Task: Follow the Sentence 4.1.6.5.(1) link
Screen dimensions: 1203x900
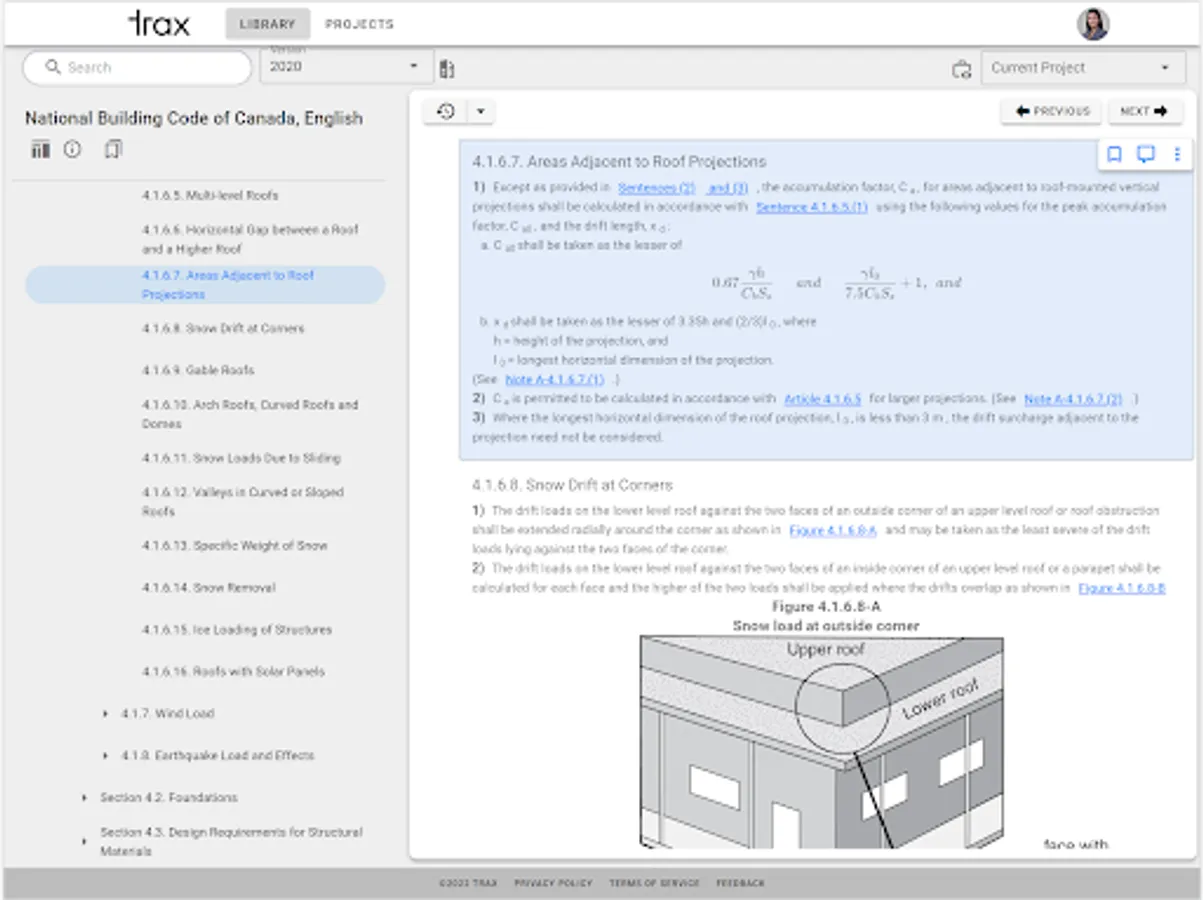Action: point(812,207)
